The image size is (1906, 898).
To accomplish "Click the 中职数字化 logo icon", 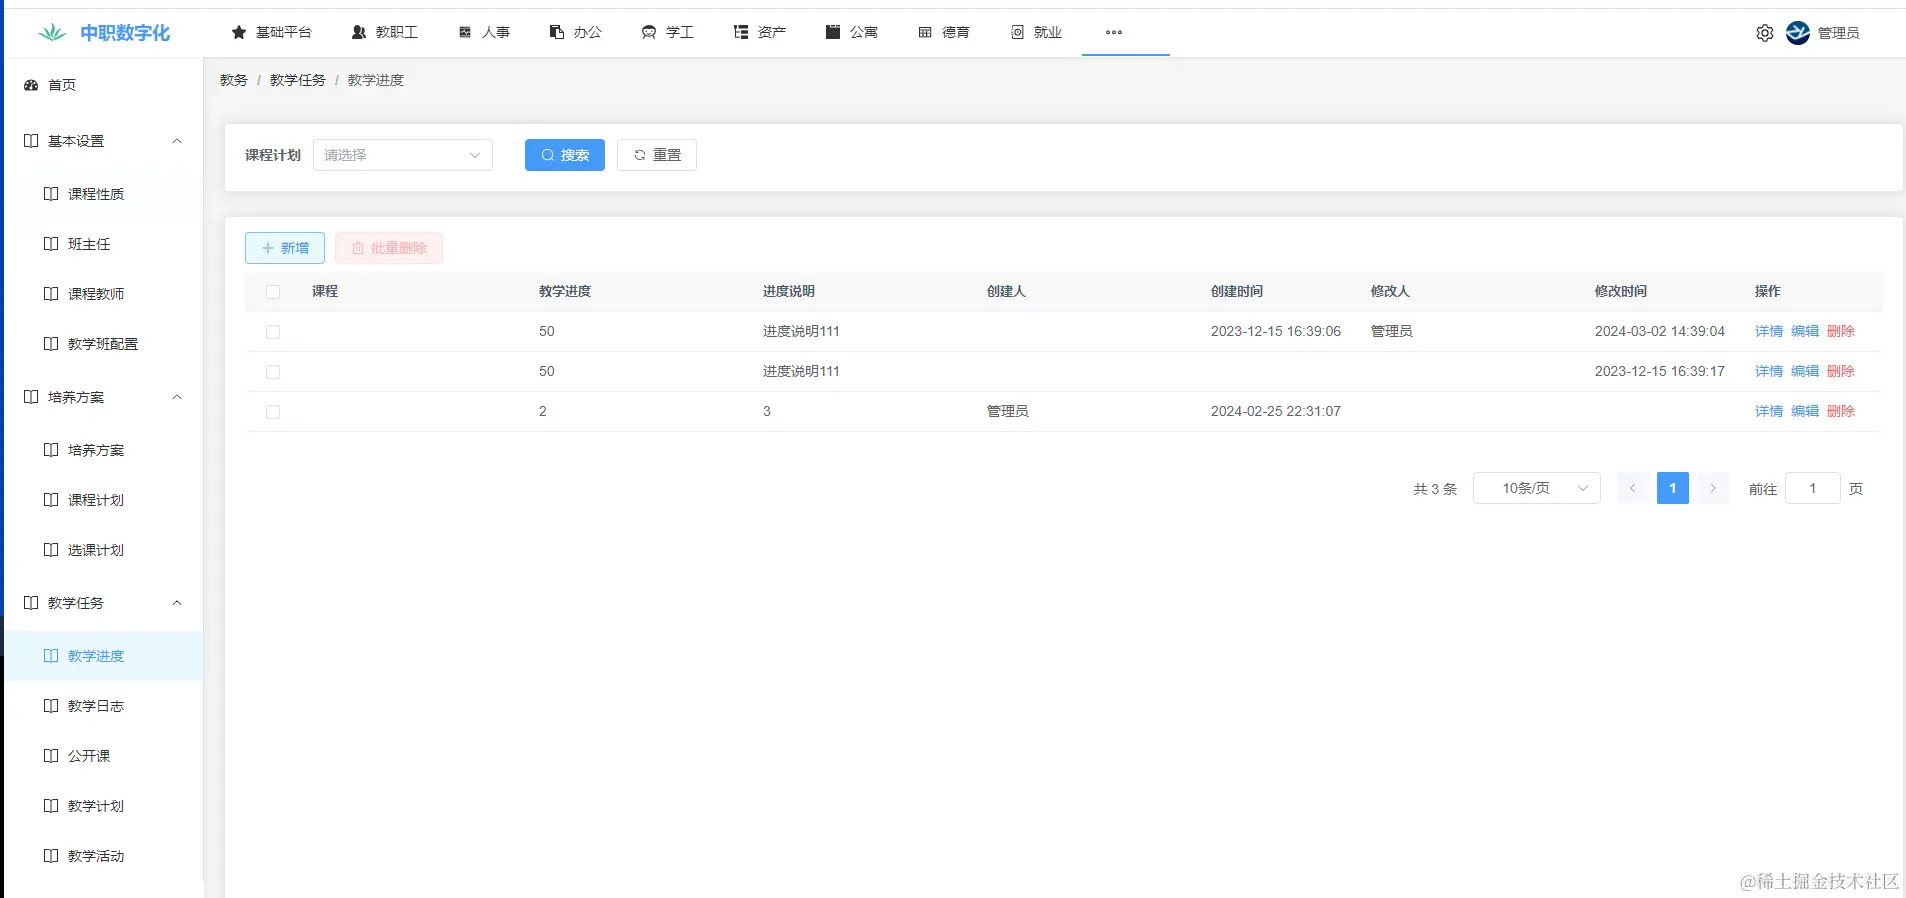I will [x=52, y=33].
